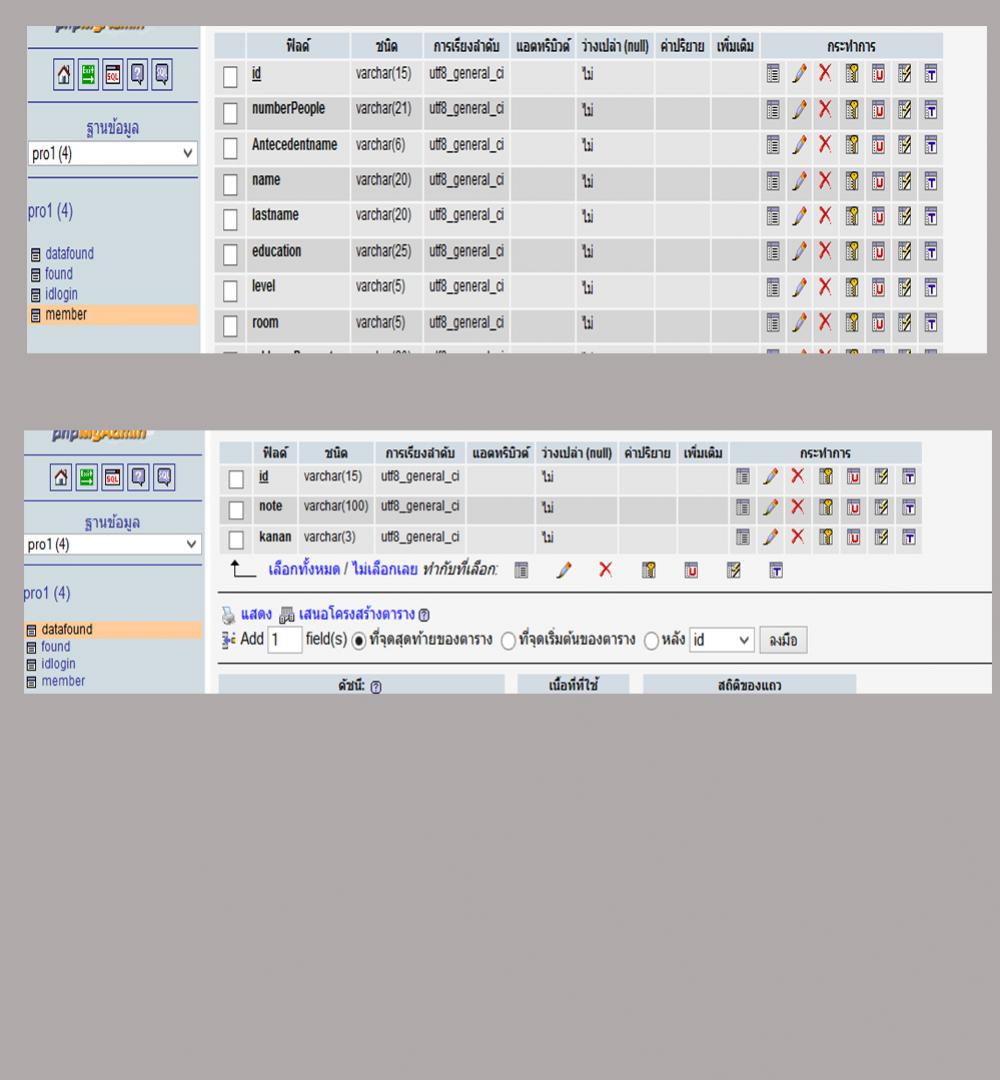The height and width of the screenshot is (1080, 1000).
Task: Click ไม่เลือกเลย unselect-all link
Action: (x=385, y=570)
